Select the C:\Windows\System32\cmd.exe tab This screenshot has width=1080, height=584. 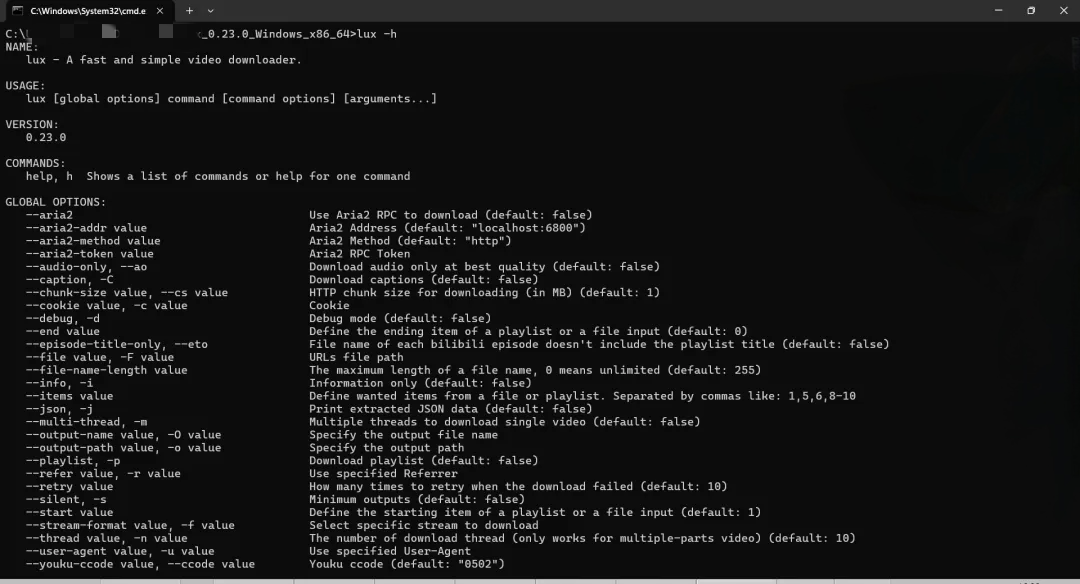87,11
